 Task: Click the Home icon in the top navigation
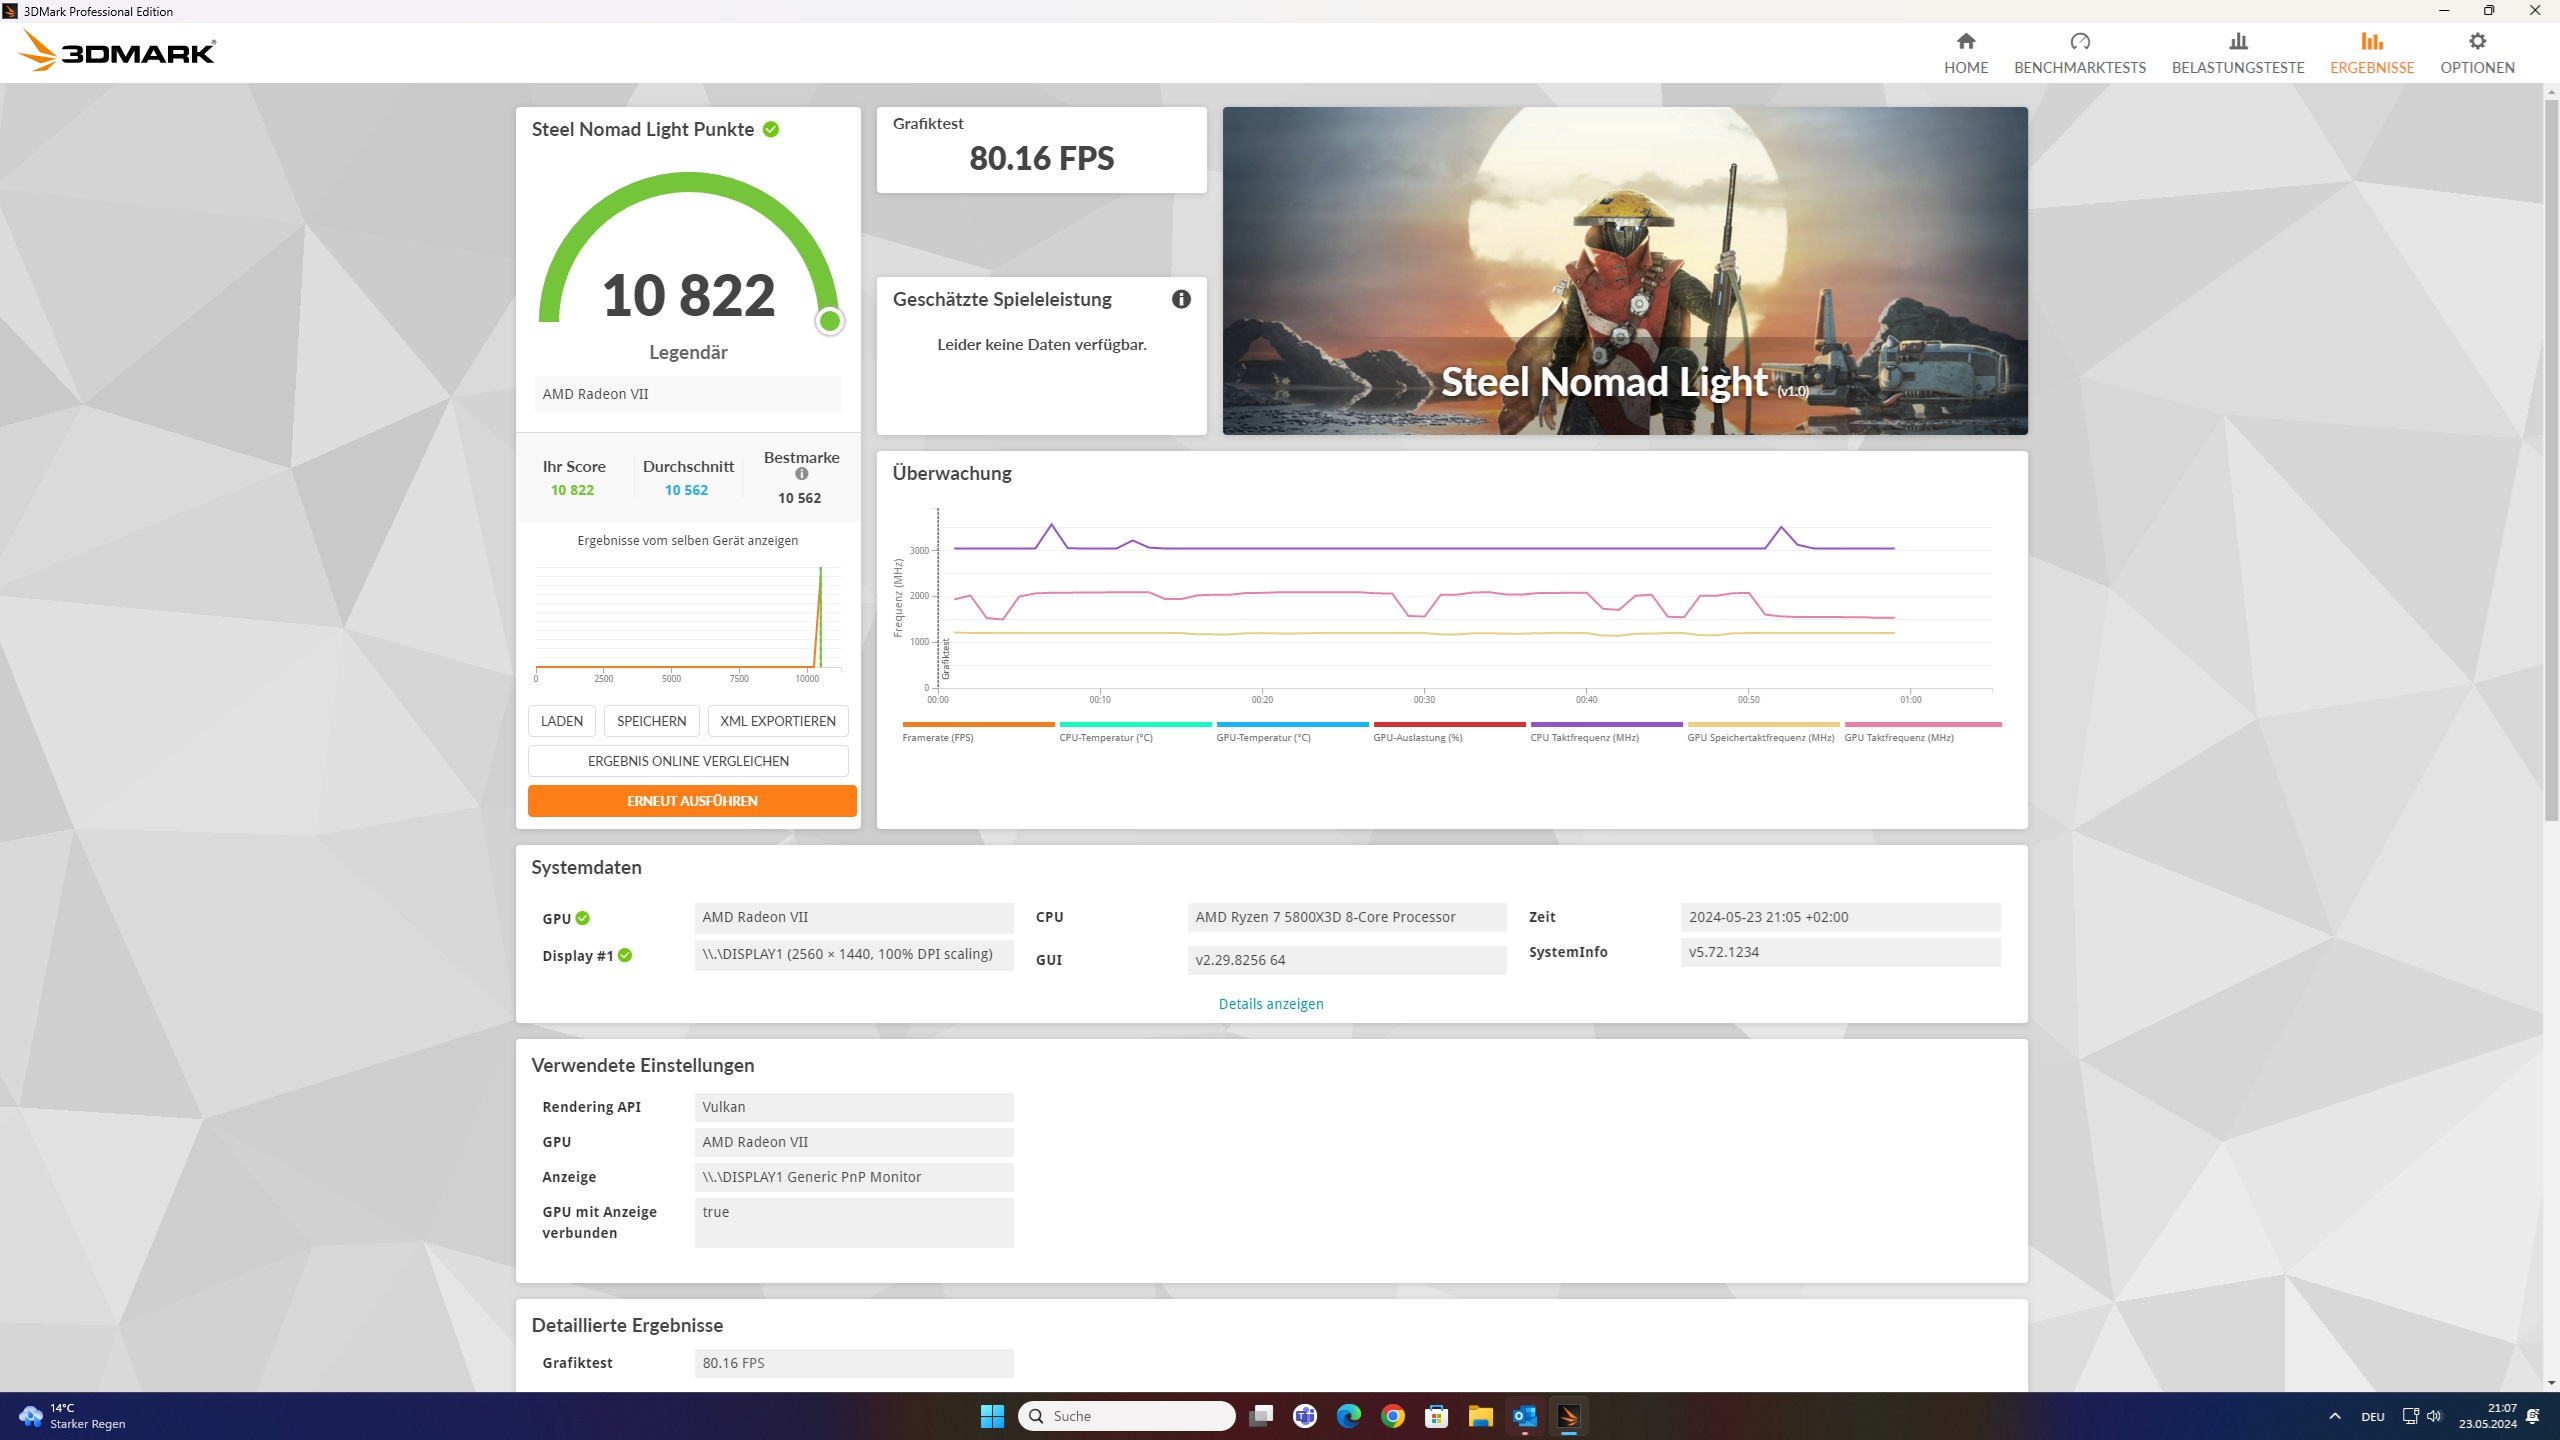[1965, 42]
